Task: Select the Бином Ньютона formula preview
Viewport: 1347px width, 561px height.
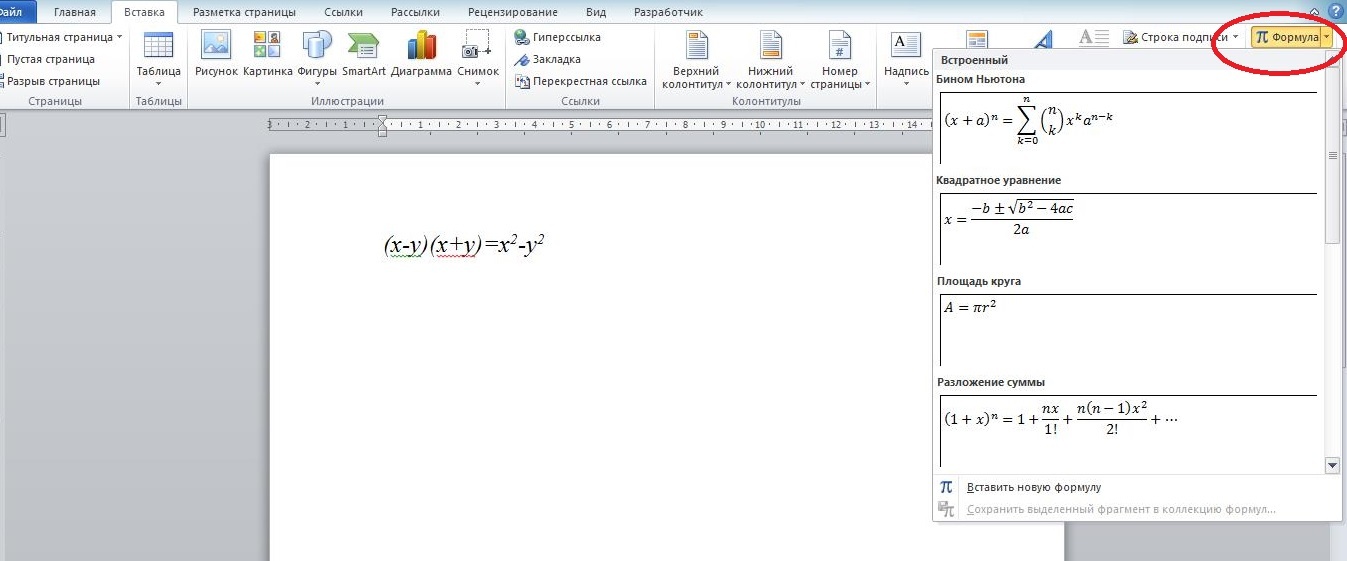Action: tap(1128, 127)
